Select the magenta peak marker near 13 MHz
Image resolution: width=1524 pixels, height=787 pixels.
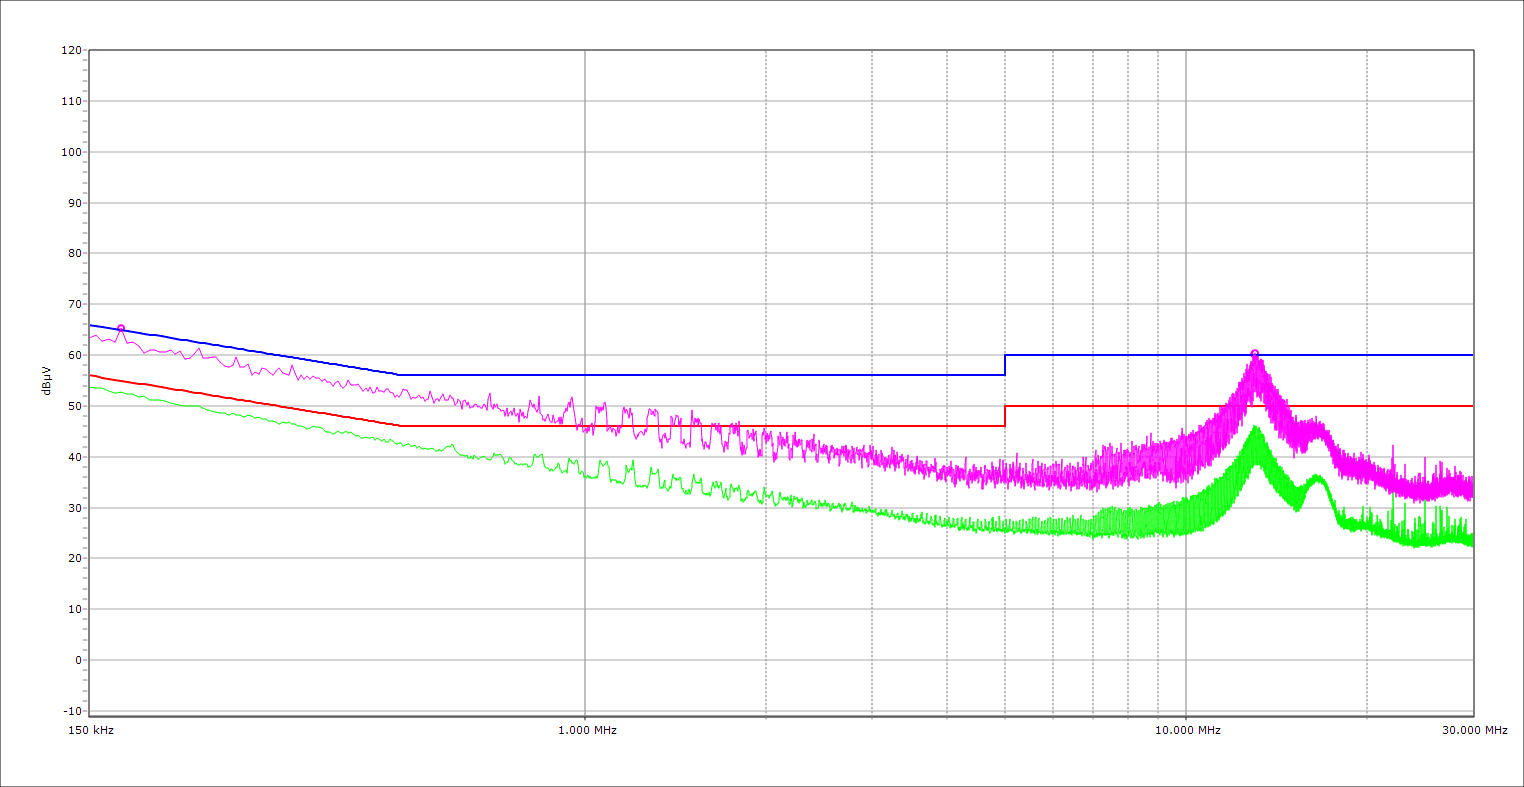[x=1255, y=354]
